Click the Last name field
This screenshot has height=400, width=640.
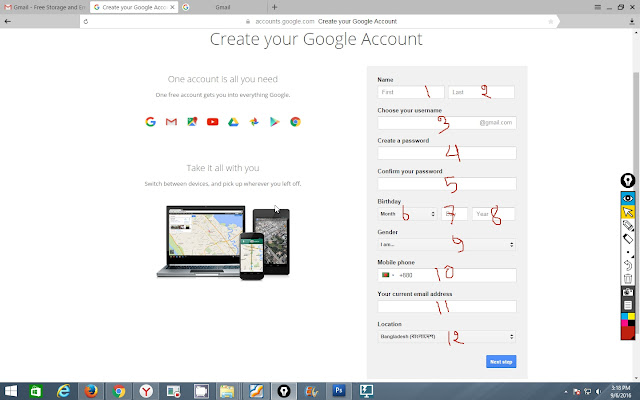pos(481,92)
